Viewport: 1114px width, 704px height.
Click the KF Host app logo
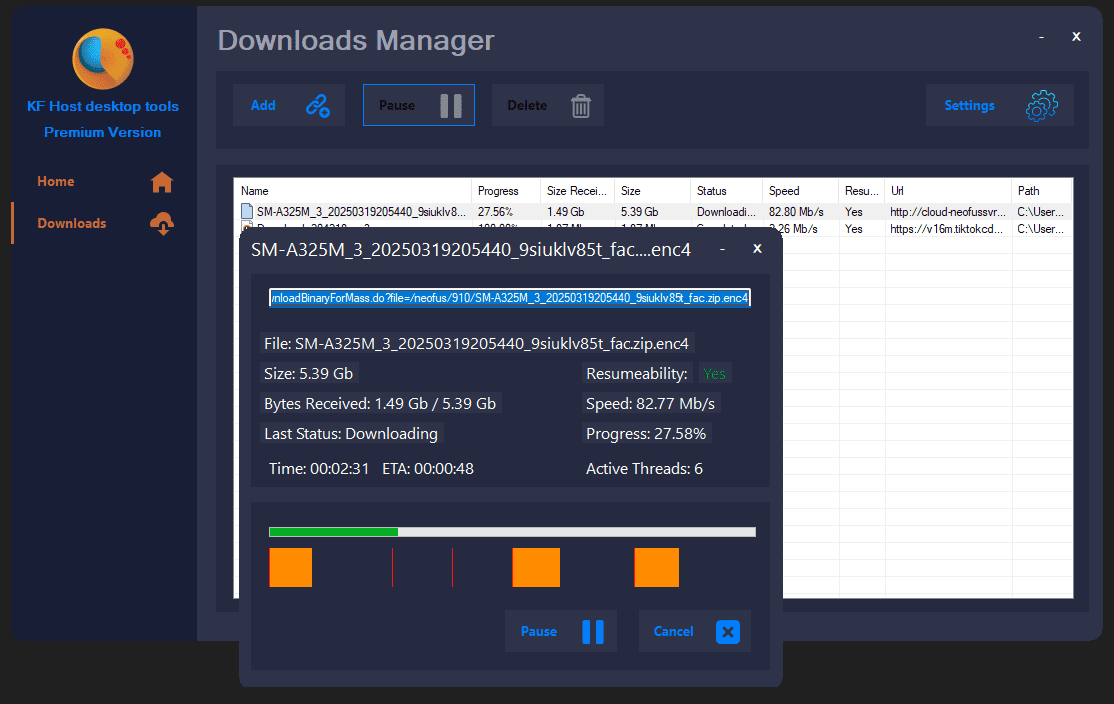103,59
